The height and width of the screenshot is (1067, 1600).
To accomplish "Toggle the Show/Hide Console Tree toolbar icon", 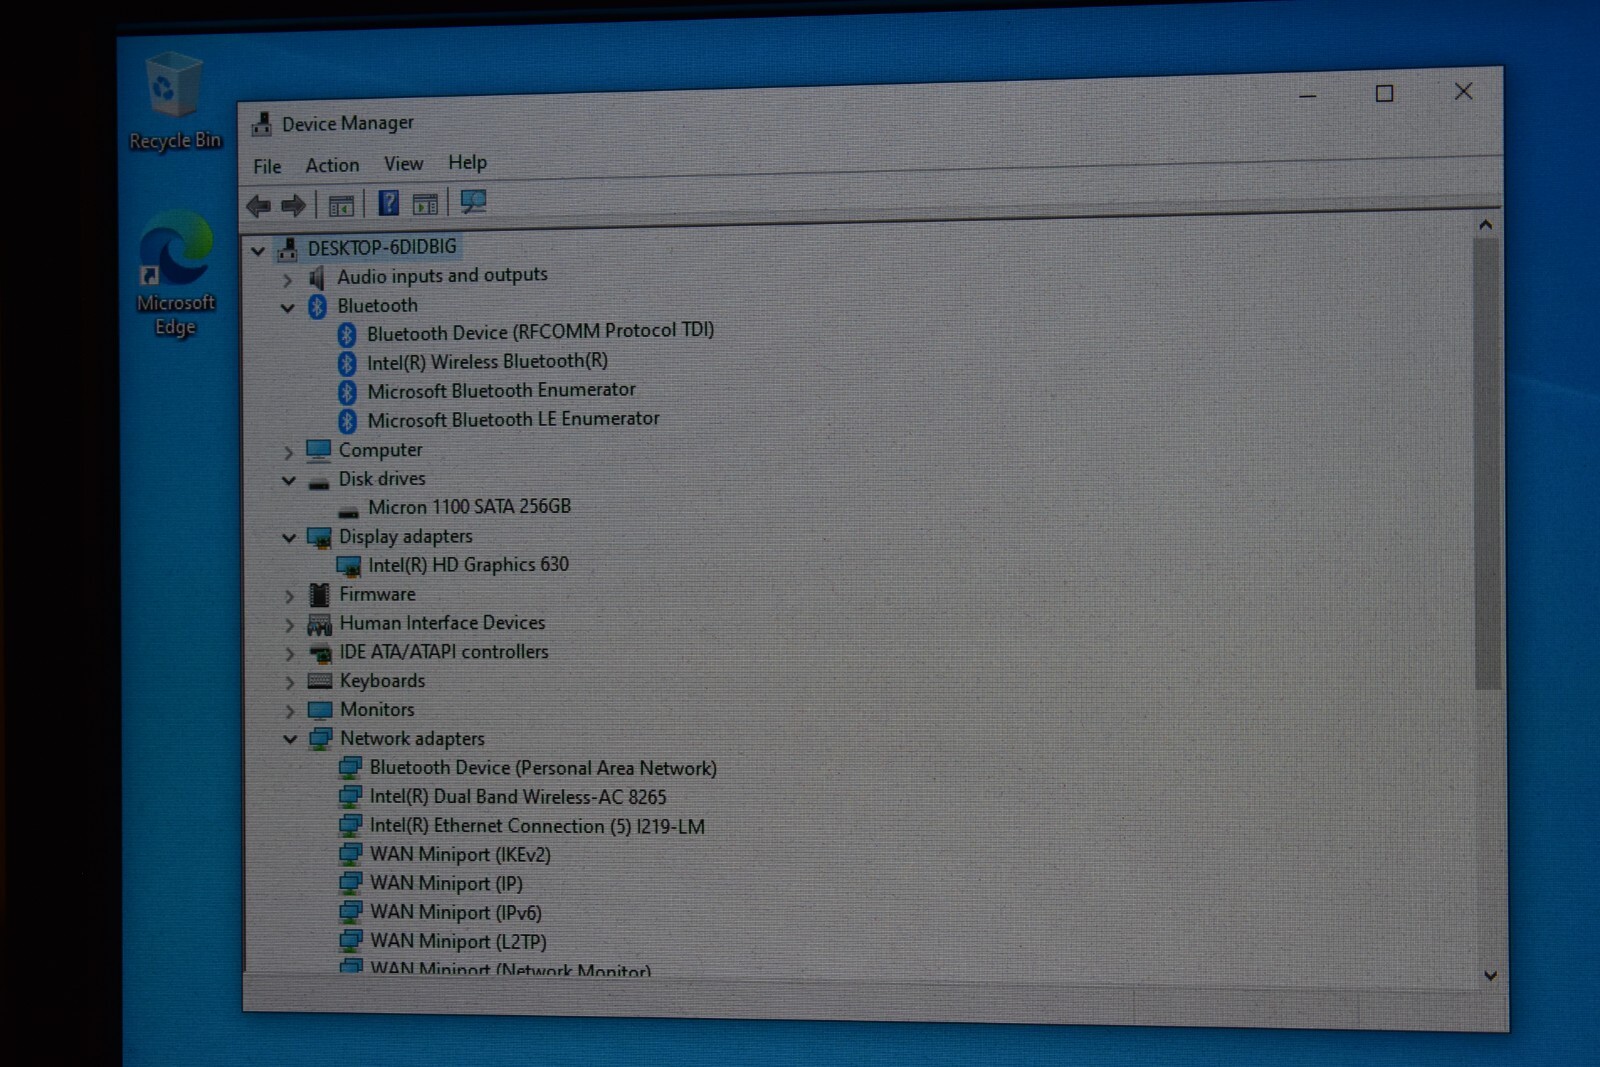I will click(341, 206).
